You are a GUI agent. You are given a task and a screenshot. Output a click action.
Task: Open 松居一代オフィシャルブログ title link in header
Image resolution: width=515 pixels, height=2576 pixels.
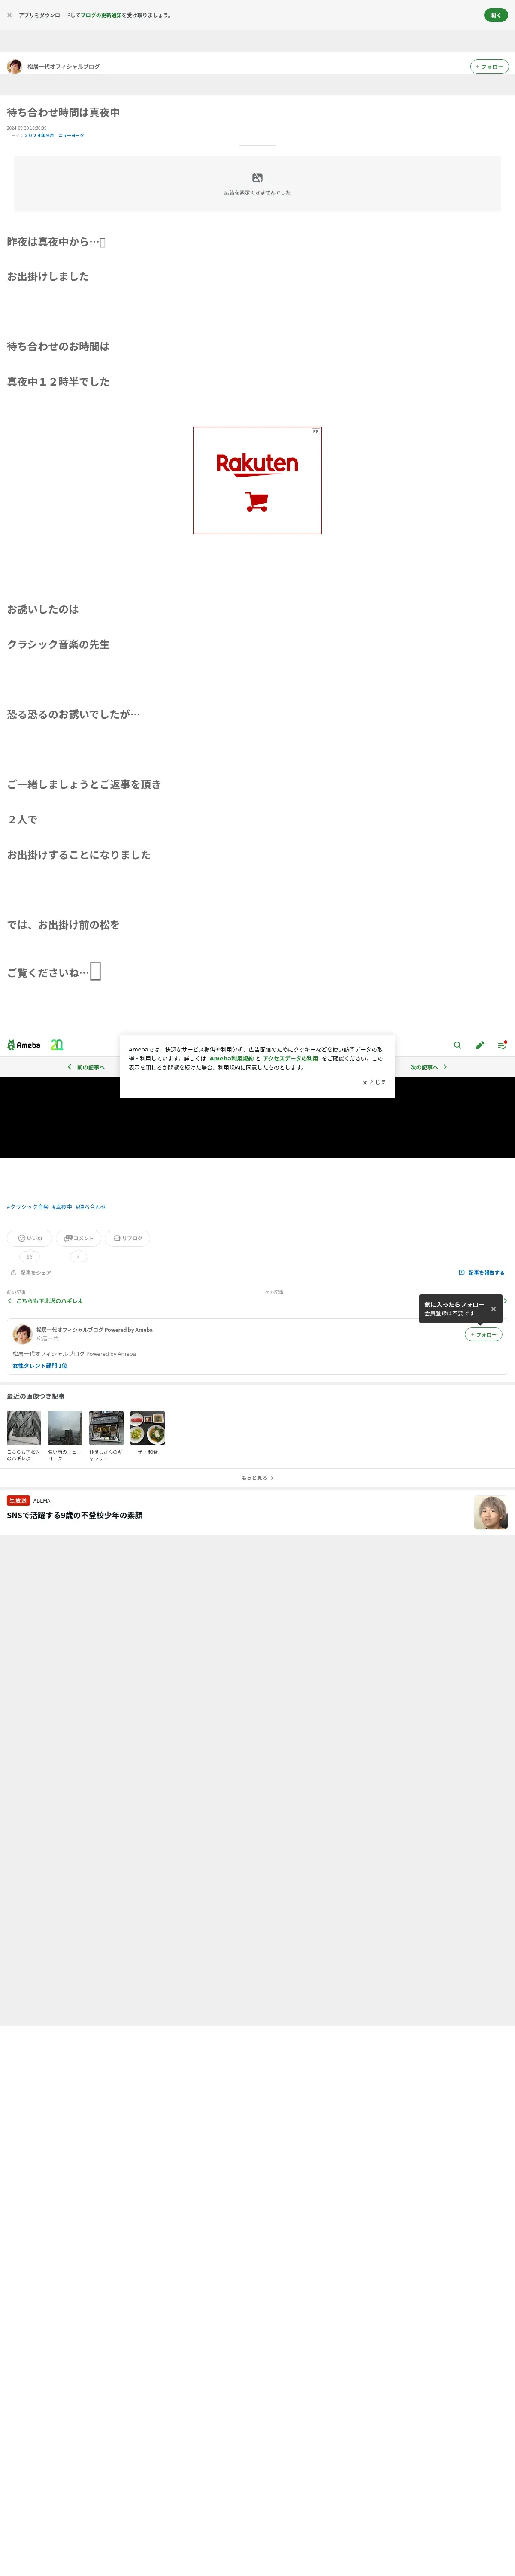click(63, 67)
